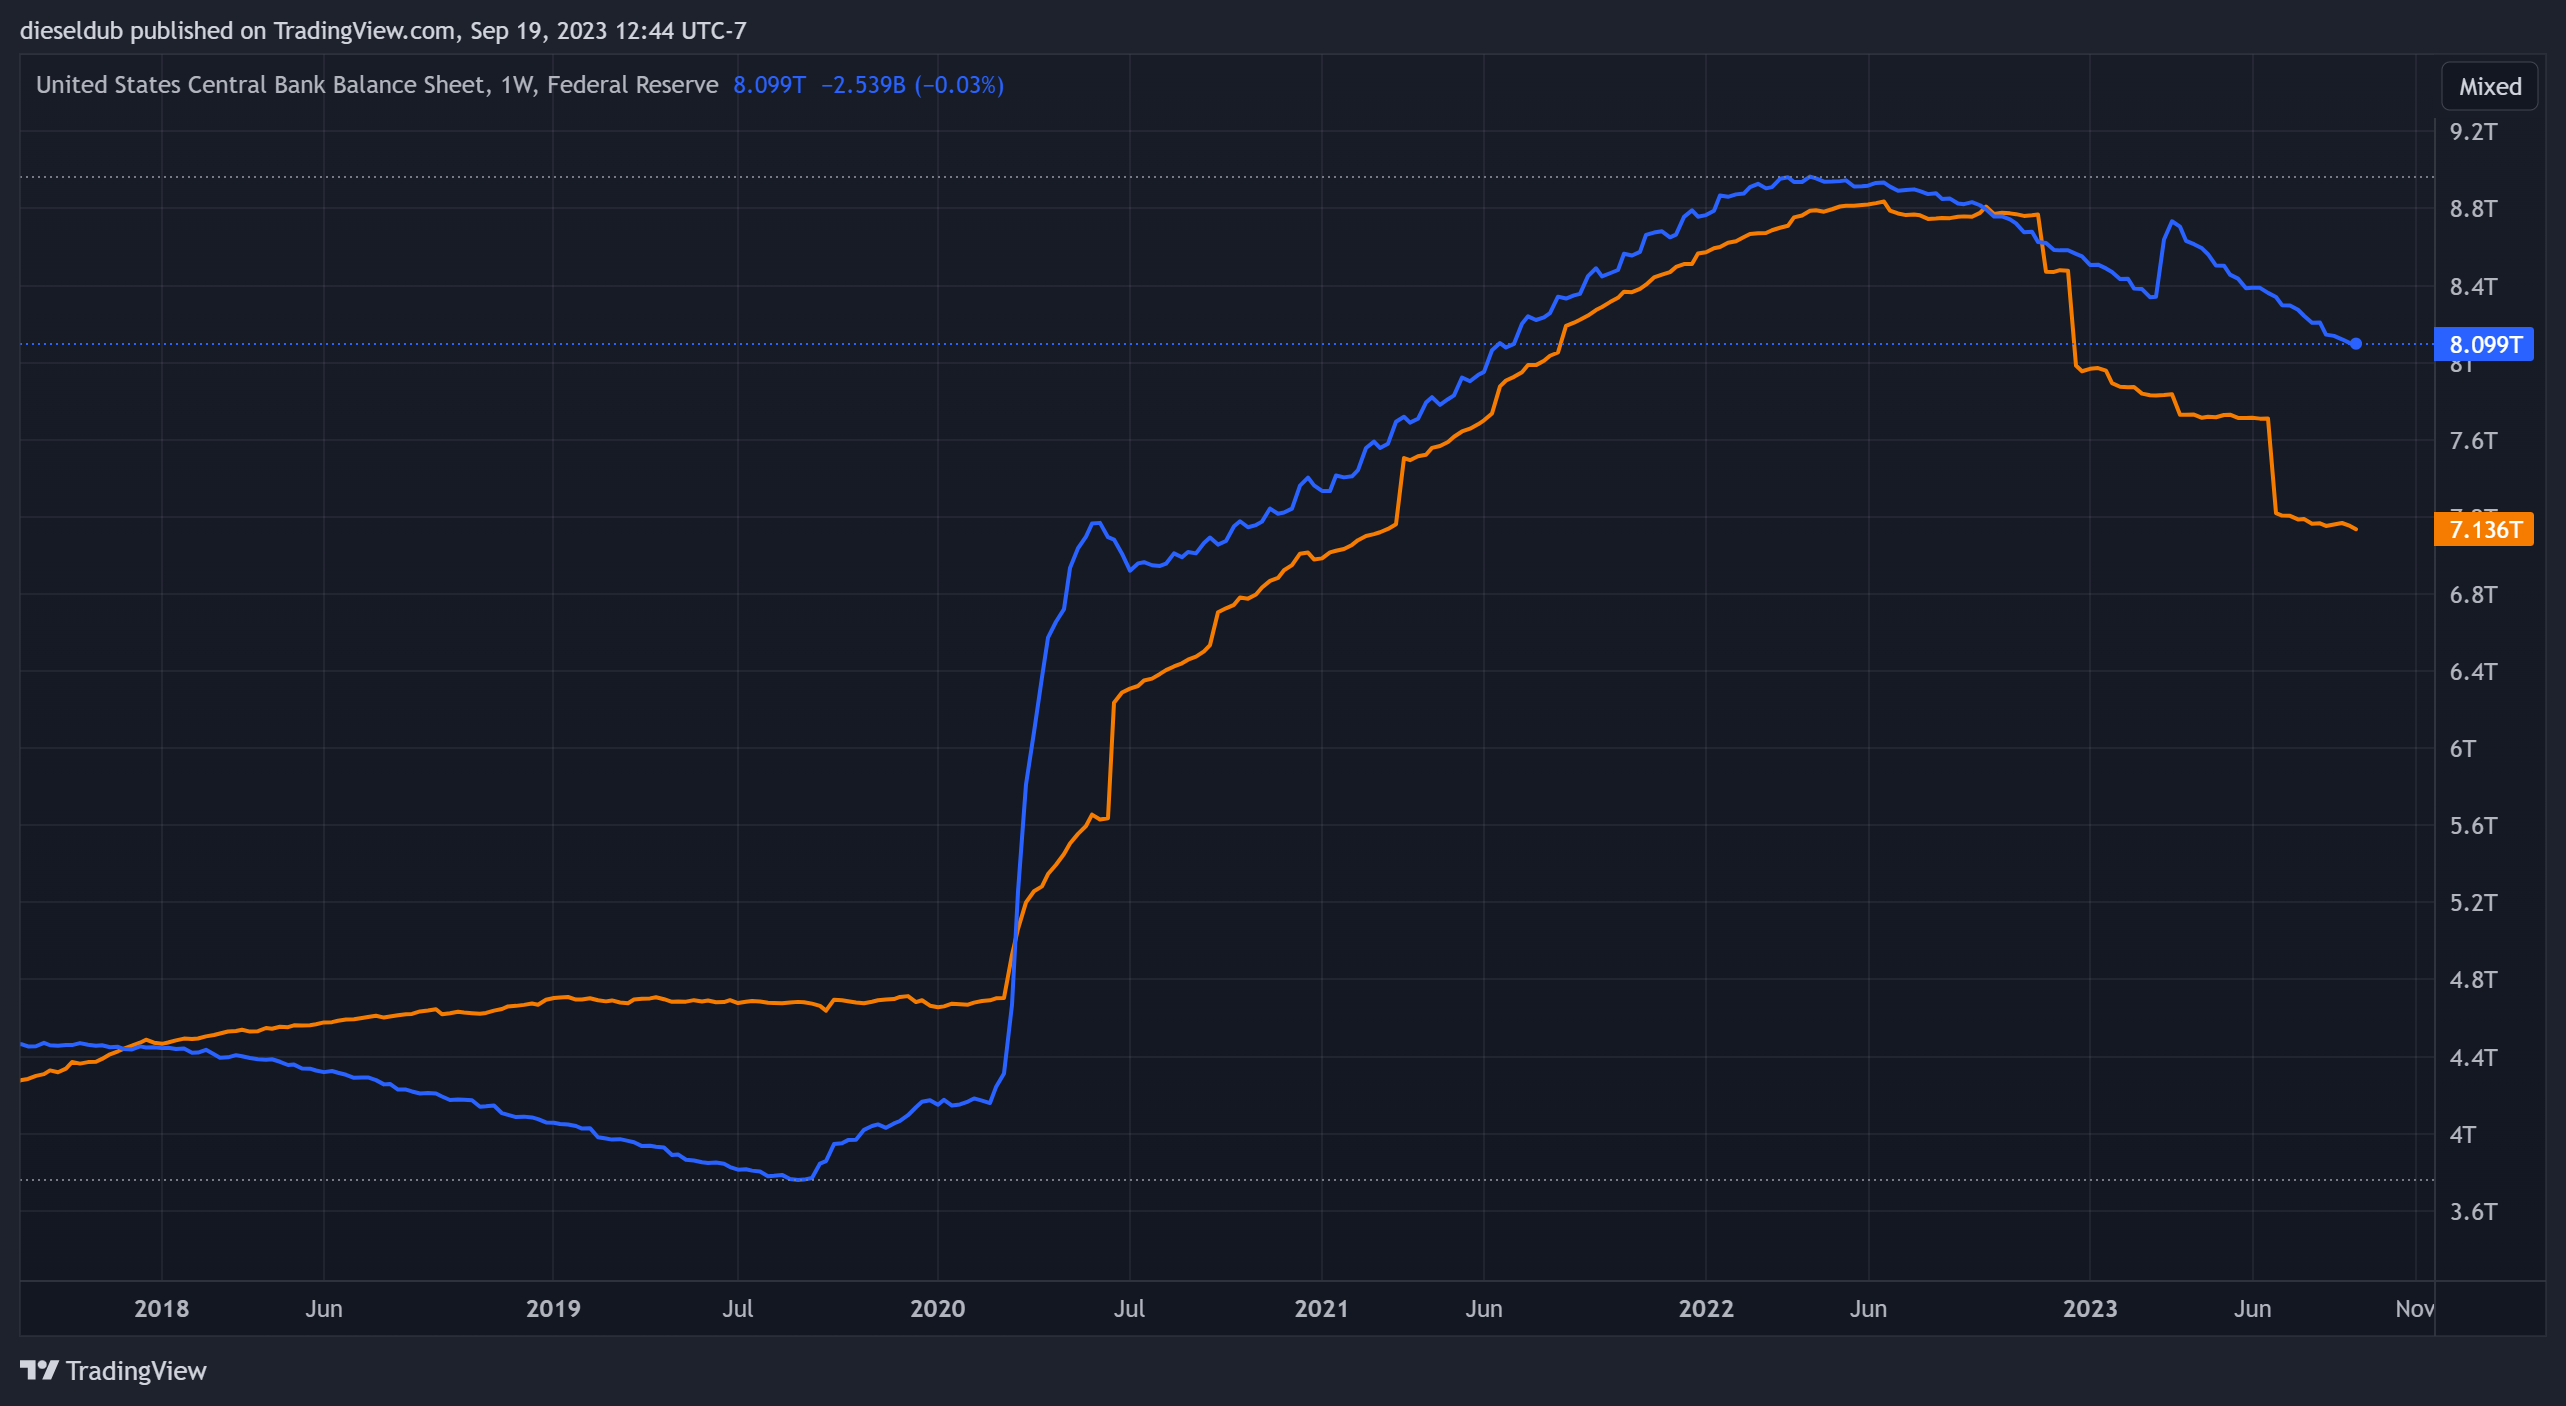Image resolution: width=2566 pixels, height=1406 pixels.
Task: Click the TradingView brand text
Action: tap(136, 1370)
